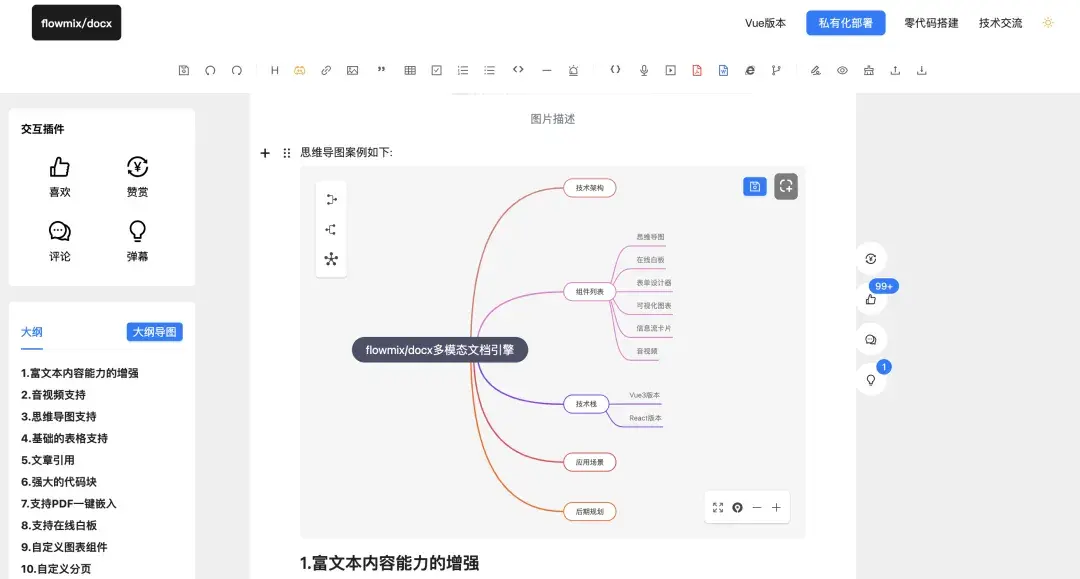Insert a hyperlink using the link icon
This screenshot has height=579, width=1080.
click(x=326, y=70)
